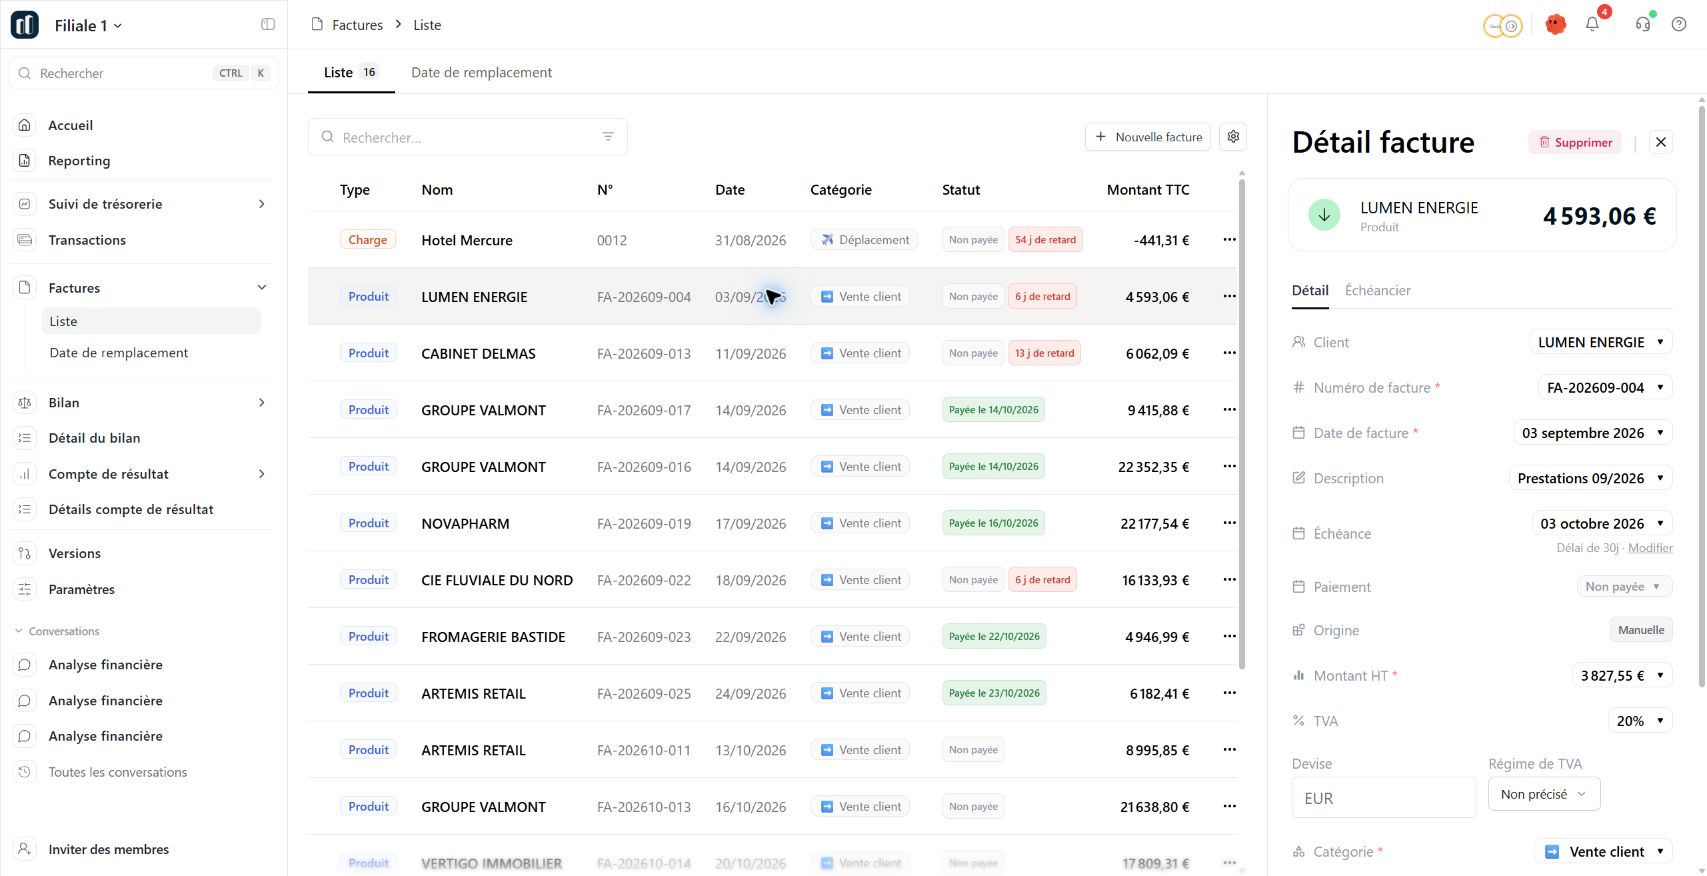Select the Liste tab
Screen dimensions: 1707x876
pos(351,73)
